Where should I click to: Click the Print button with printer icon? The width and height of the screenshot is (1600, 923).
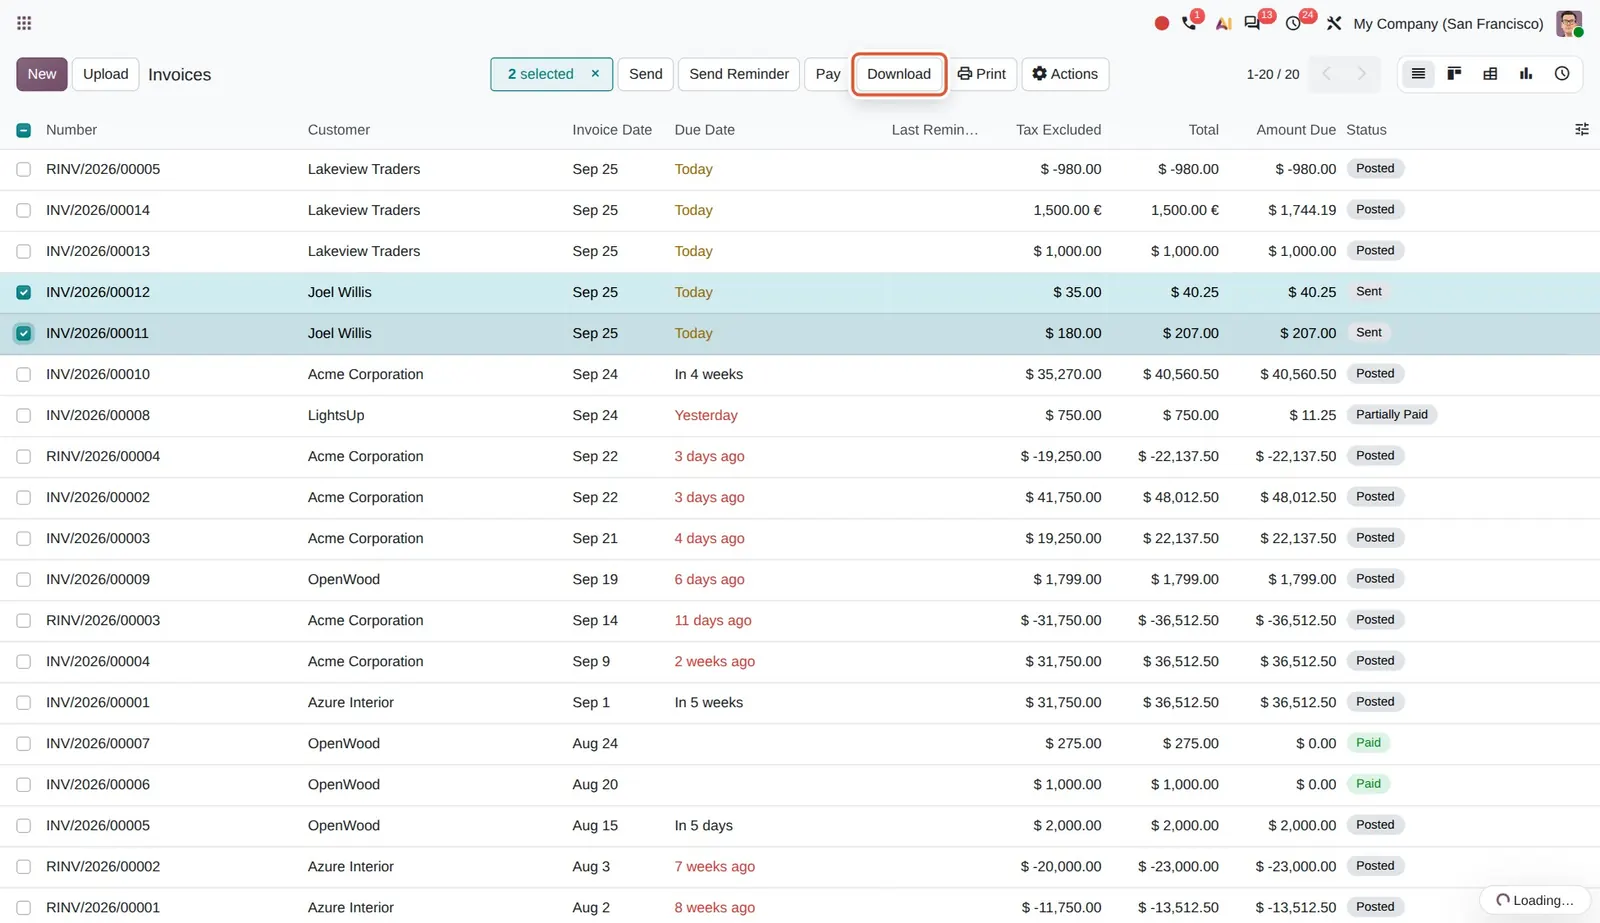[x=982, y=74]
